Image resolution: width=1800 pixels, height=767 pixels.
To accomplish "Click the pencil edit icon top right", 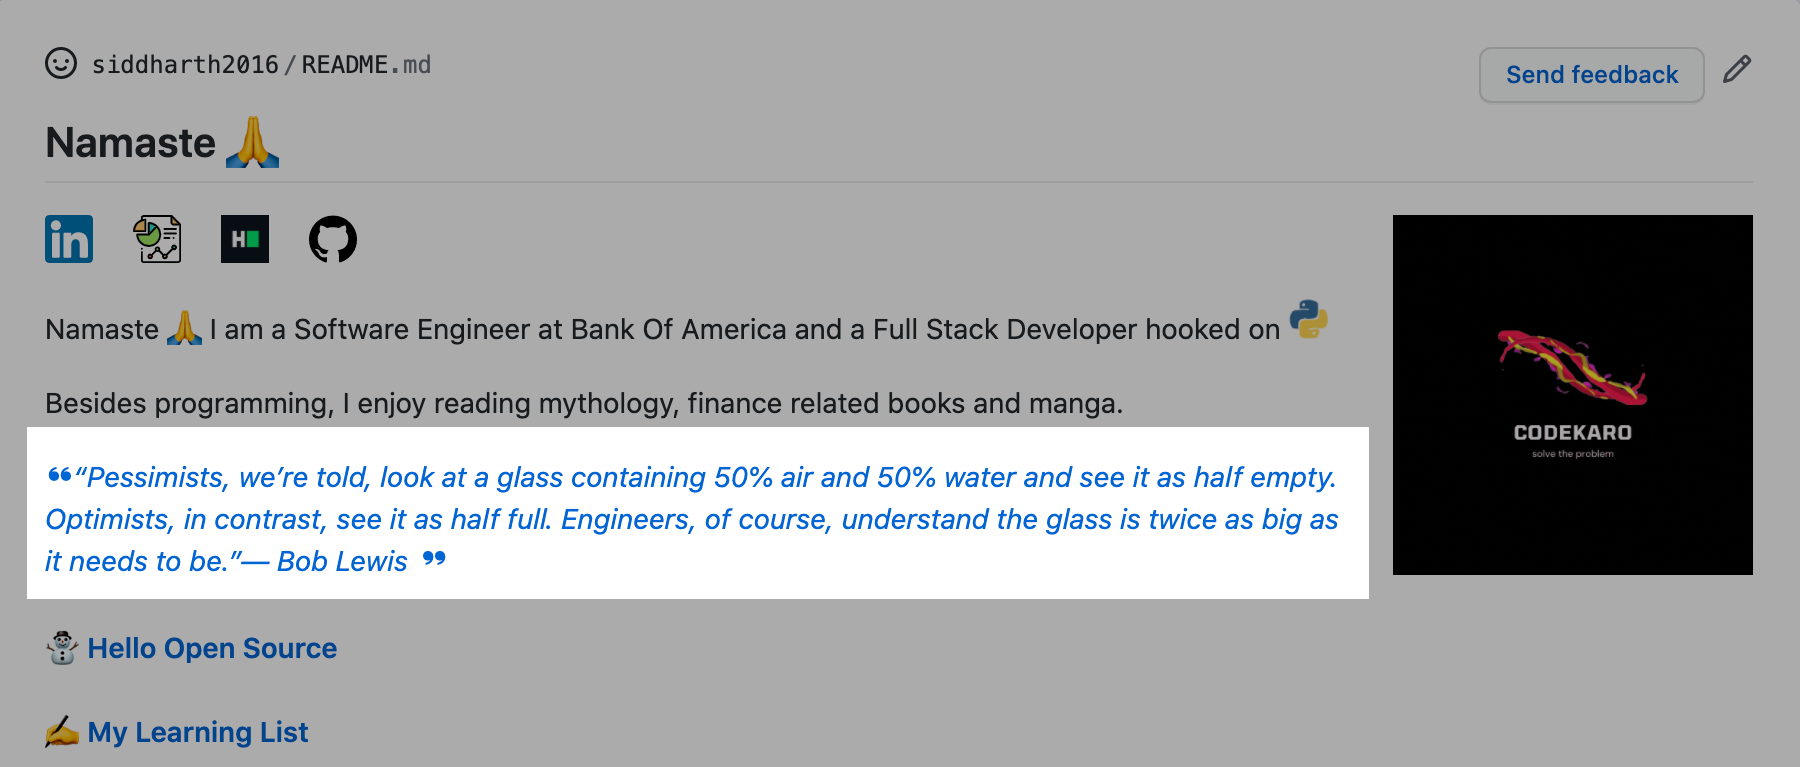I will [x=1737, y=68].
